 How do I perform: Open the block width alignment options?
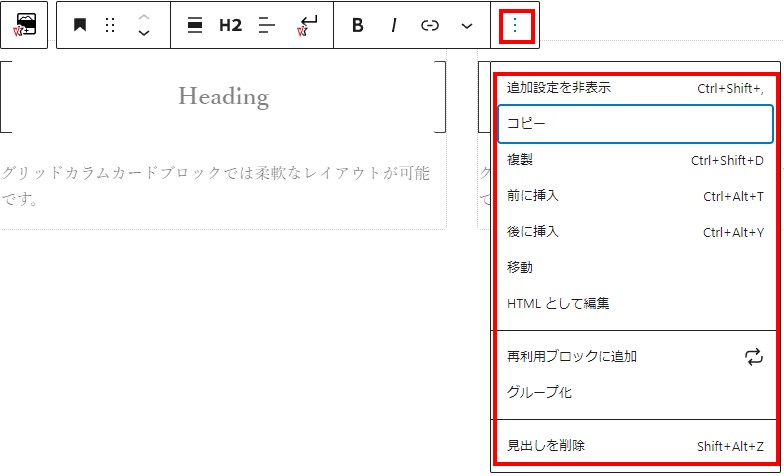coord(196,25)
